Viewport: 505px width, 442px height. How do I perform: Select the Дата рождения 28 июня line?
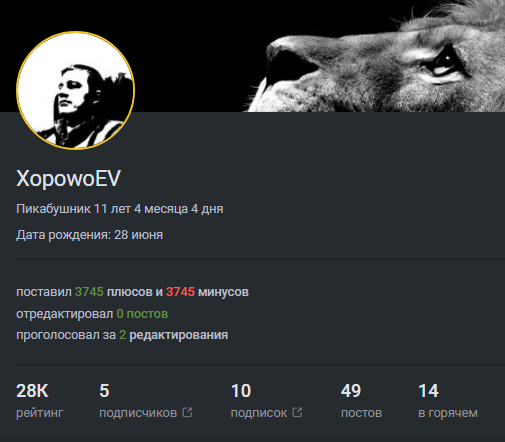(x=89, y=235)
